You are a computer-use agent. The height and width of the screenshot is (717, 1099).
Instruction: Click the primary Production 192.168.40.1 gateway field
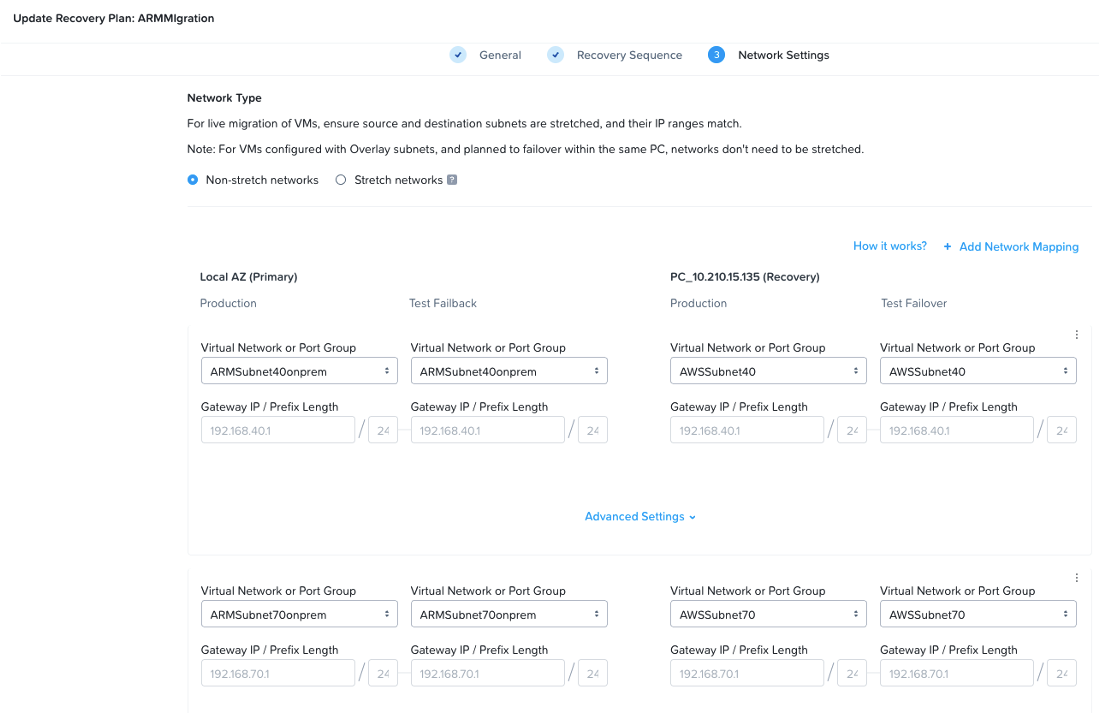[278, 430]
